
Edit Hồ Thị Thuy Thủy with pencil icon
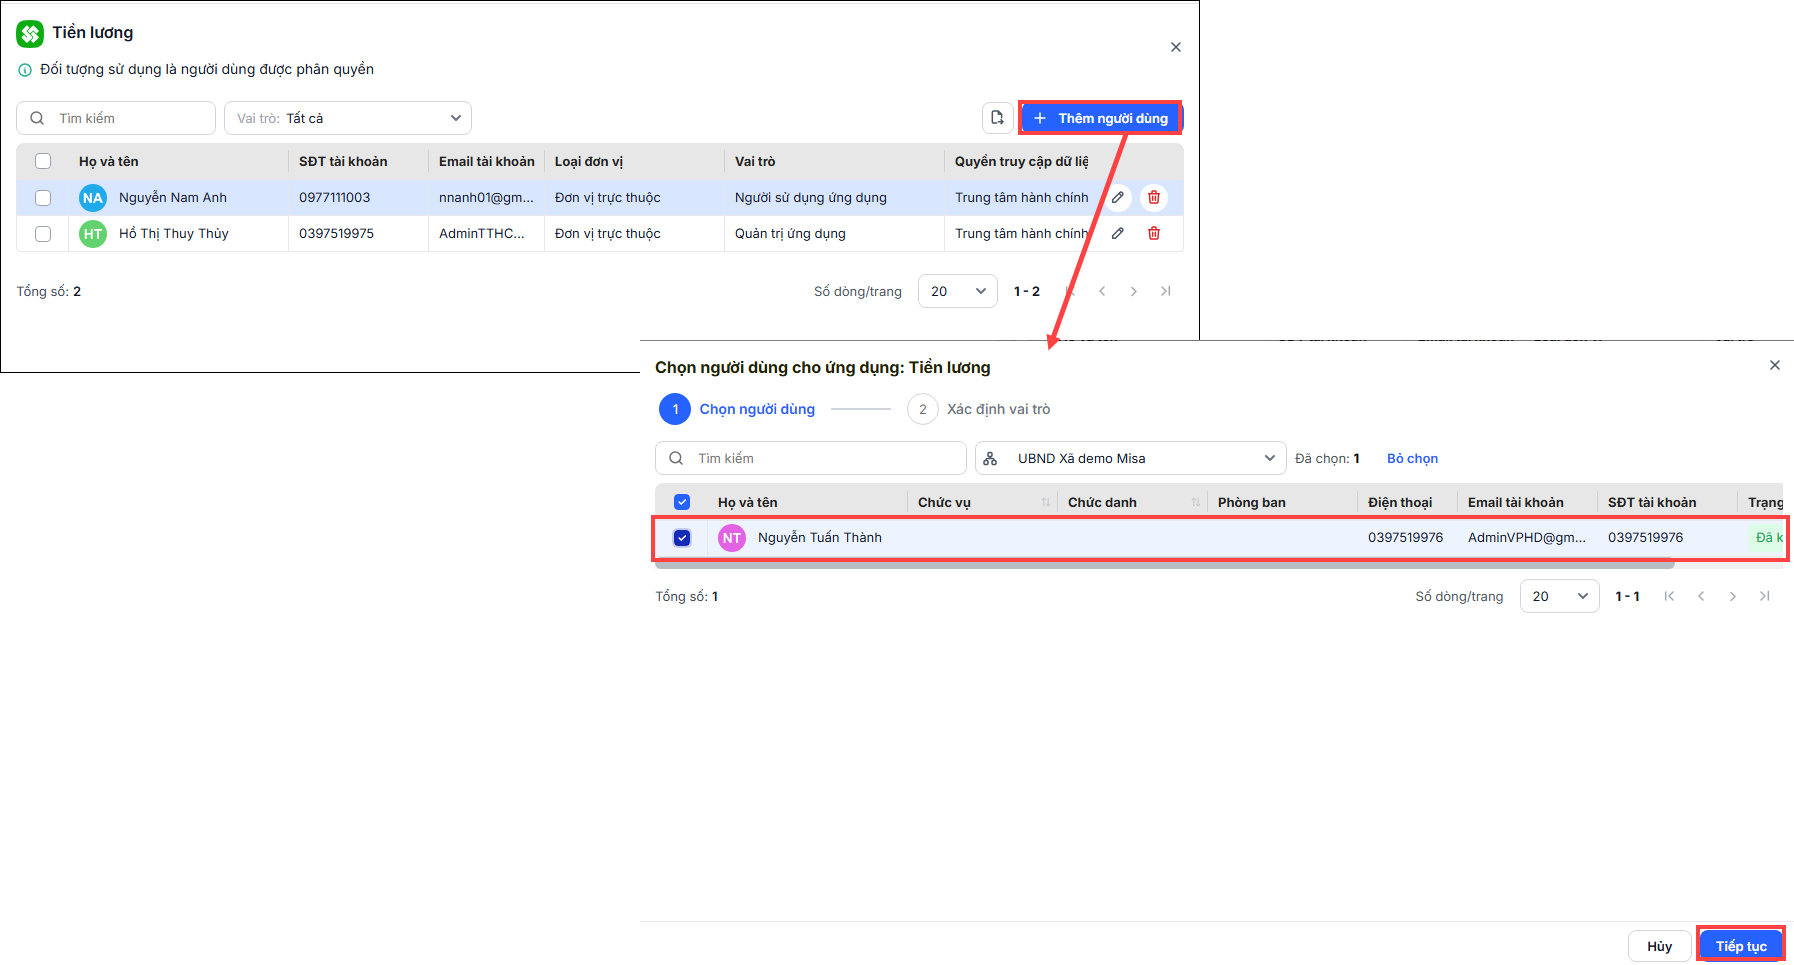tap(1118, 233)
